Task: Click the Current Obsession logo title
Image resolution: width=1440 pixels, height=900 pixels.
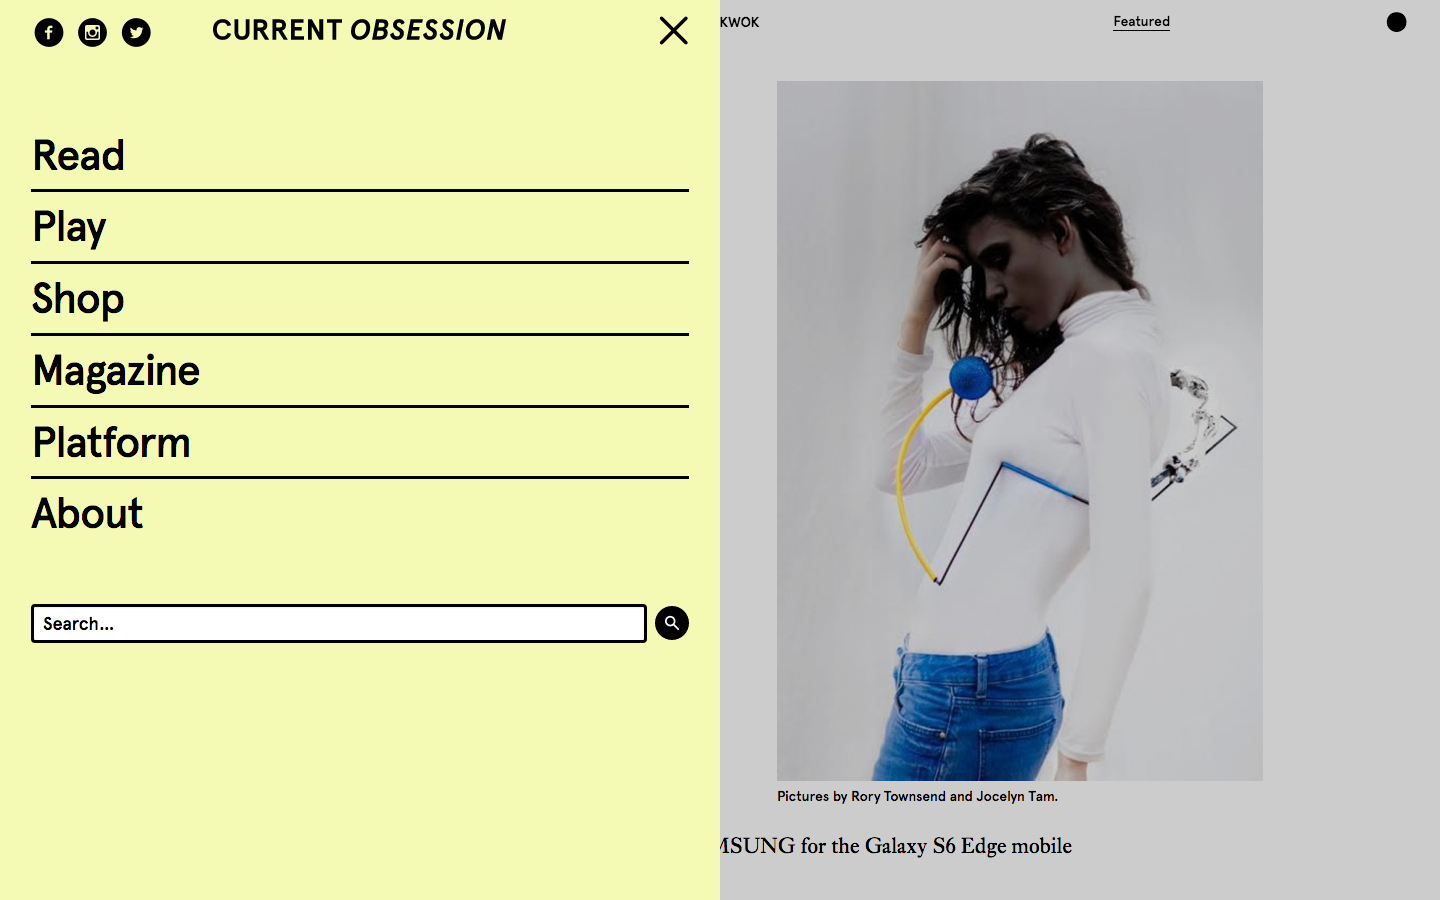Action: pos(359,30)
